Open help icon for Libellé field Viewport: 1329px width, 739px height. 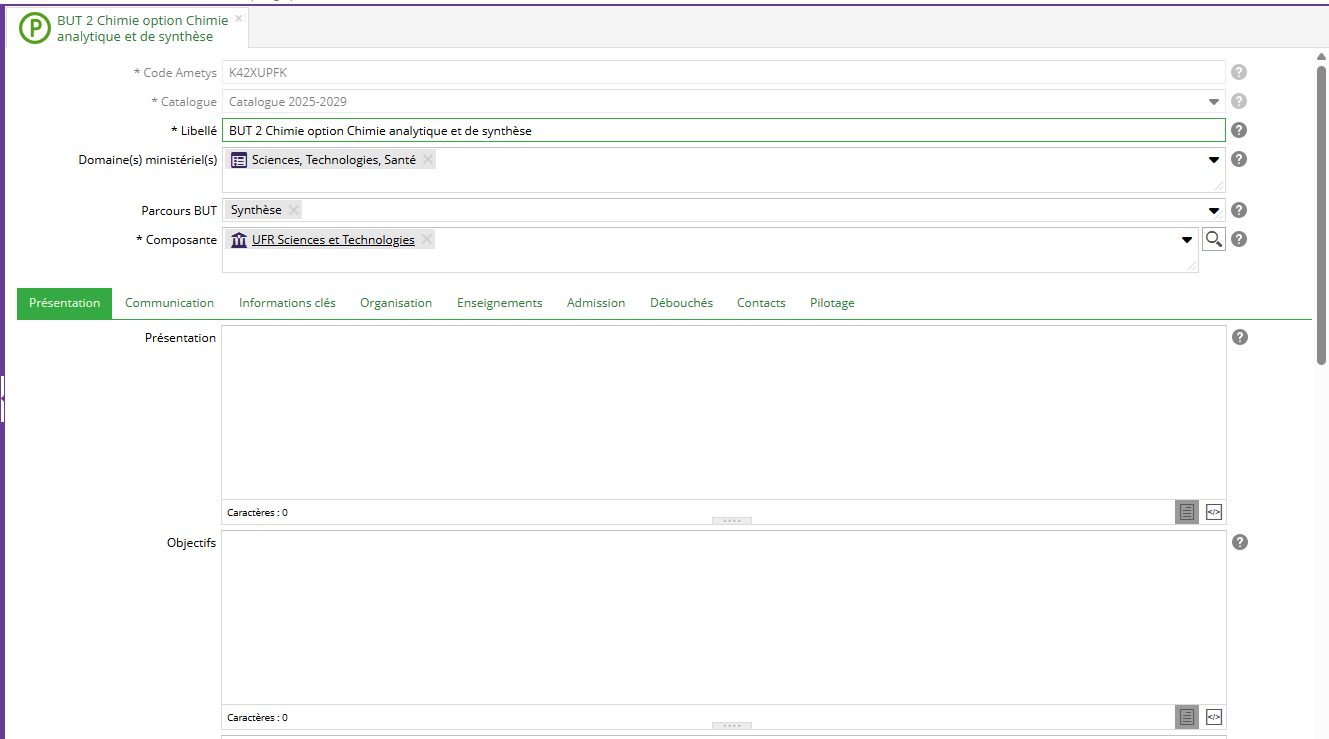click(1239, 130)
